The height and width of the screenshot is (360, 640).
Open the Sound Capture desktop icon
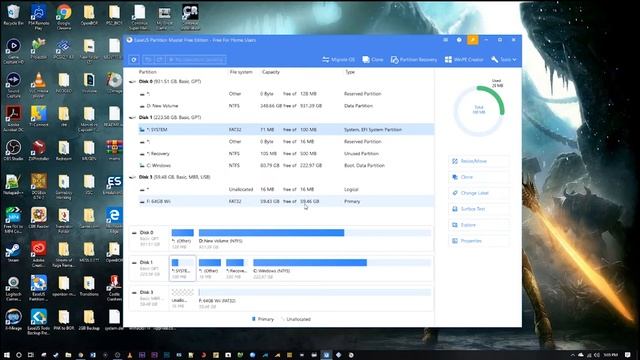tap(13, 84)
